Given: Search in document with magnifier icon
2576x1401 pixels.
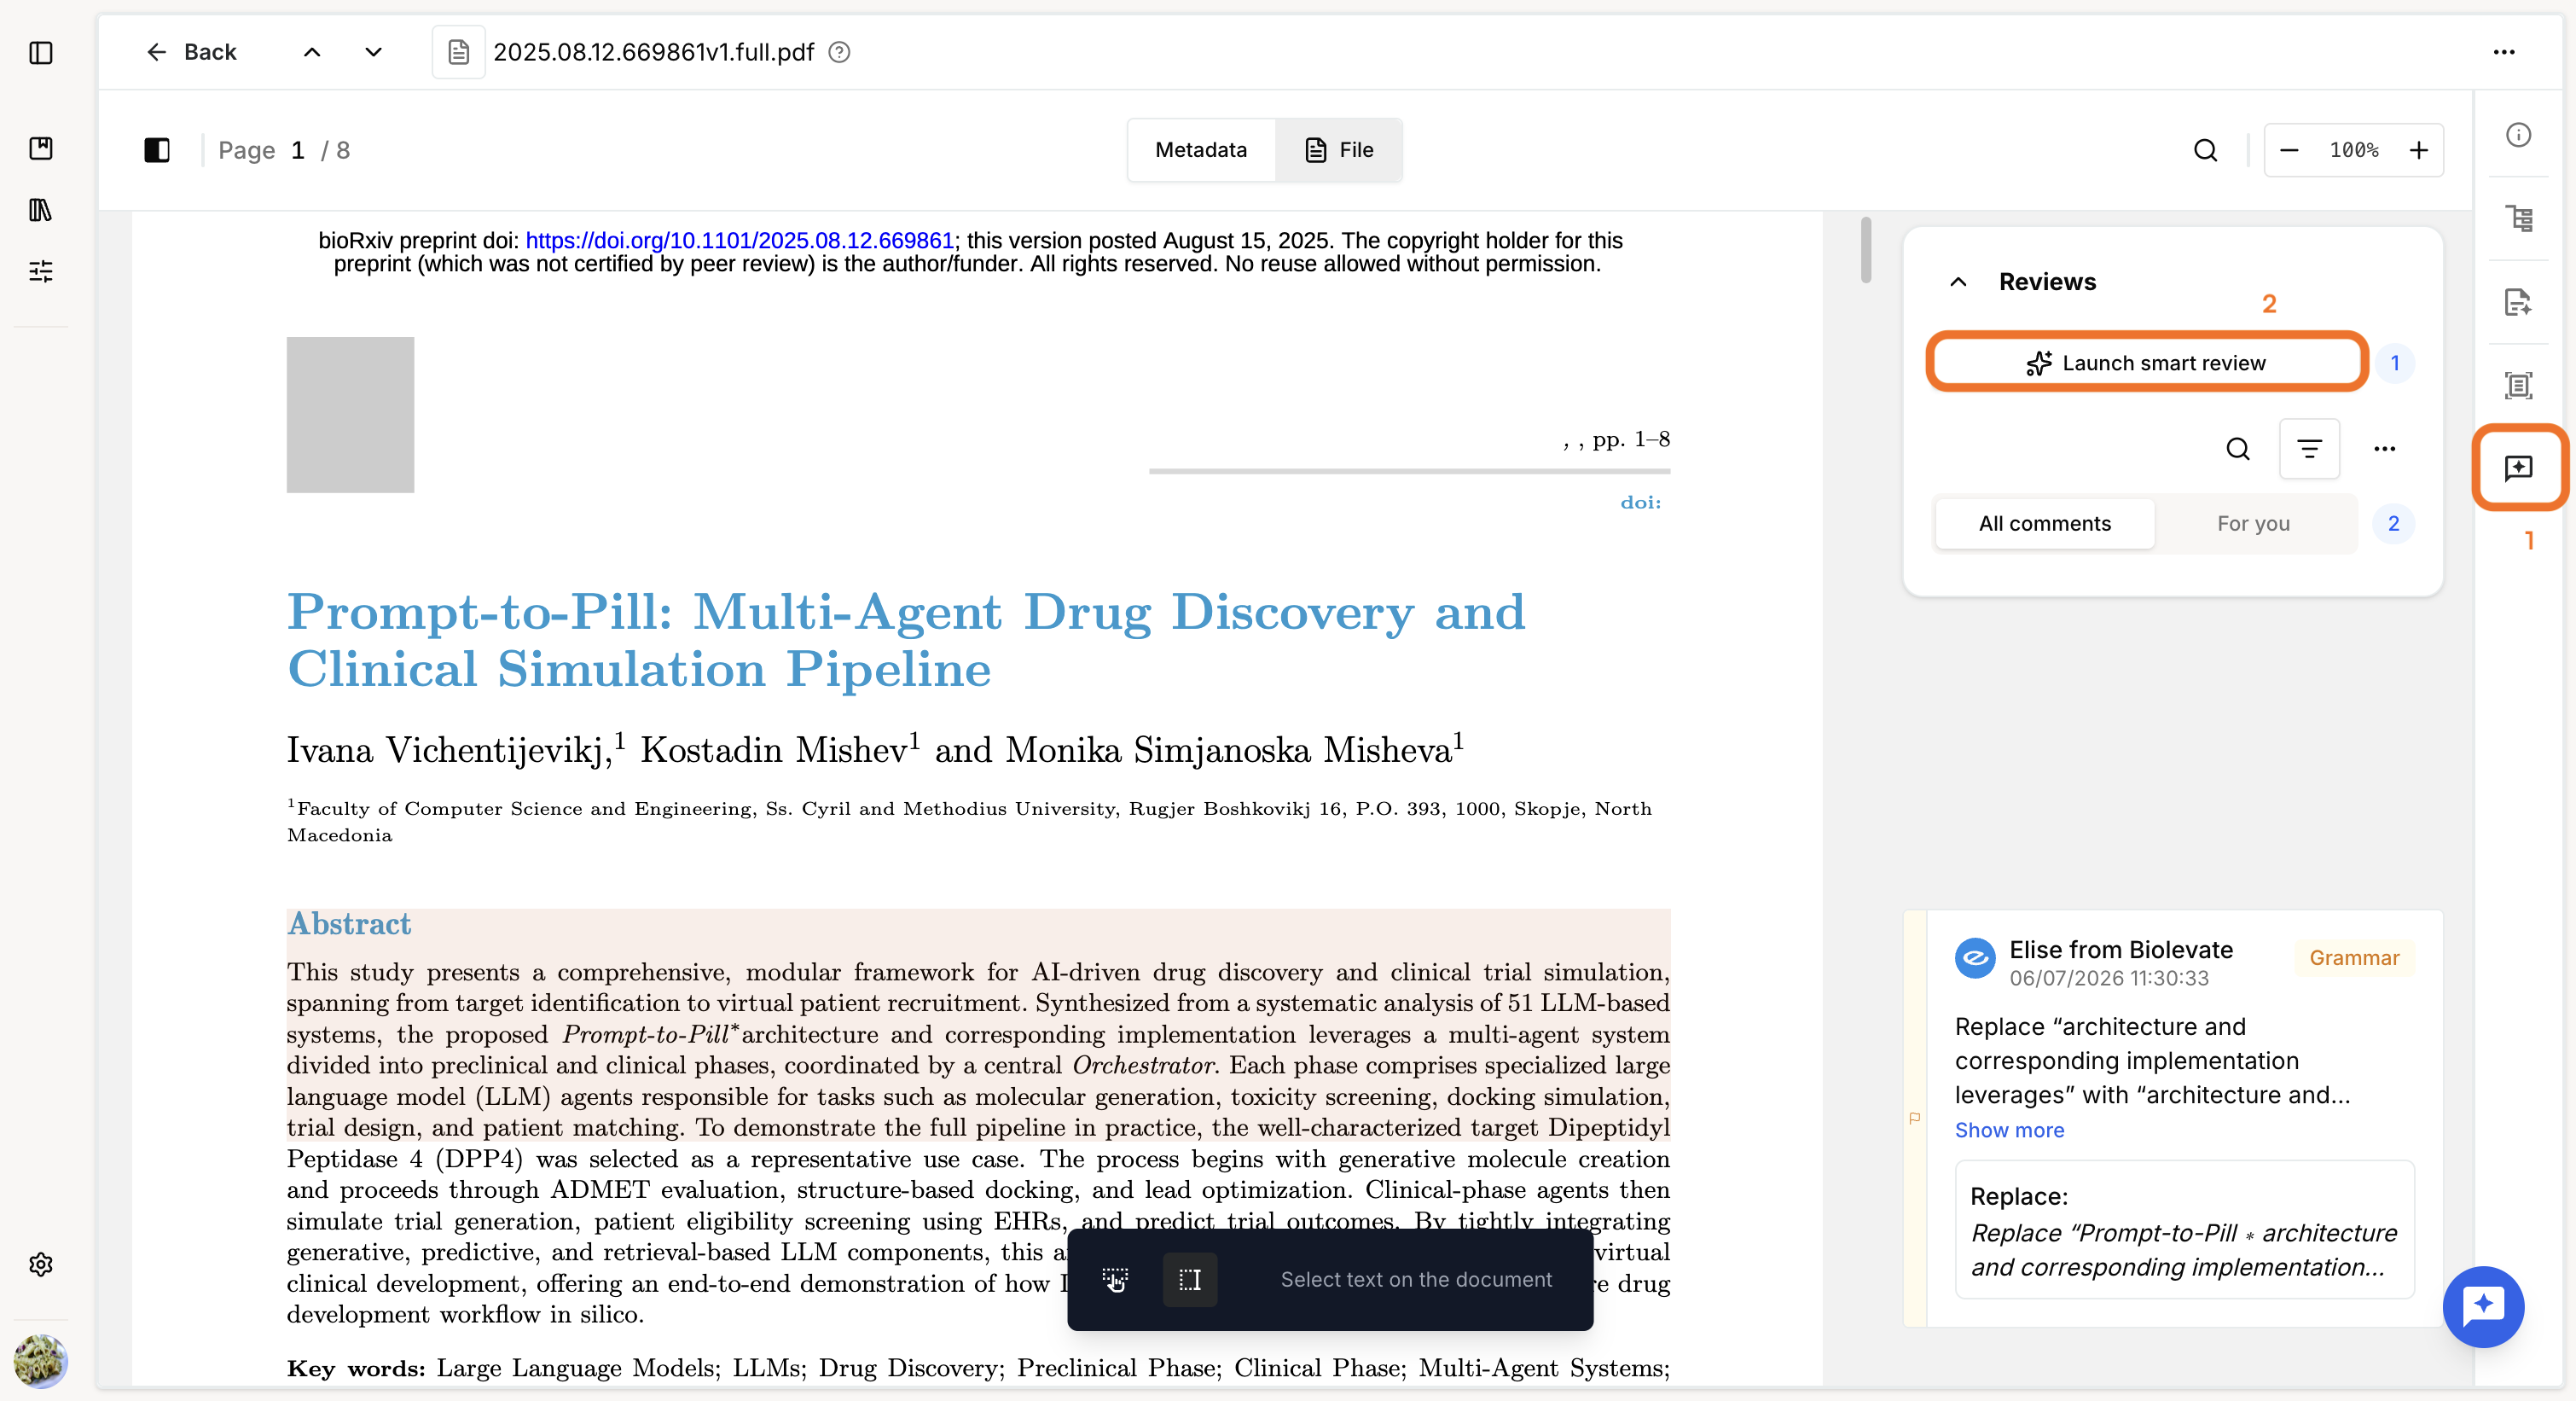Looking at the screenshot, I should click(x=2205, y=150).
